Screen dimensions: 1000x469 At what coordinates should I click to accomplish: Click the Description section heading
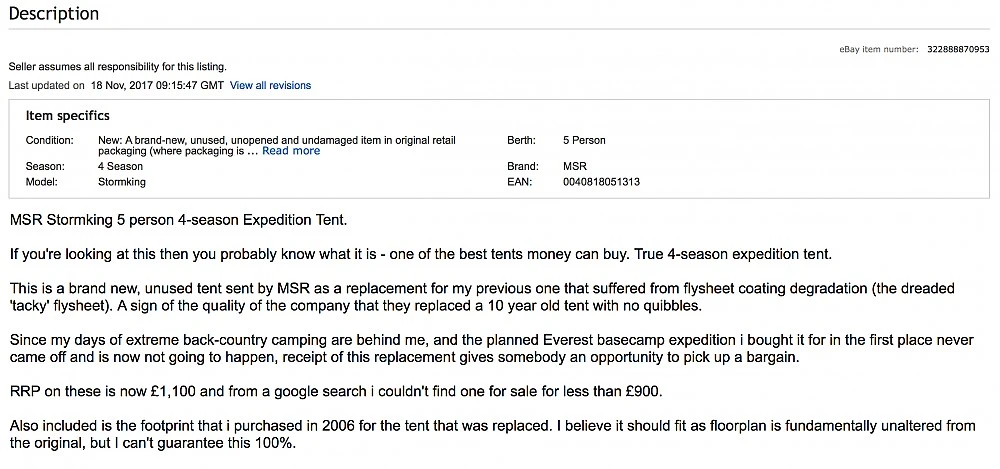(x=54, y=14)
